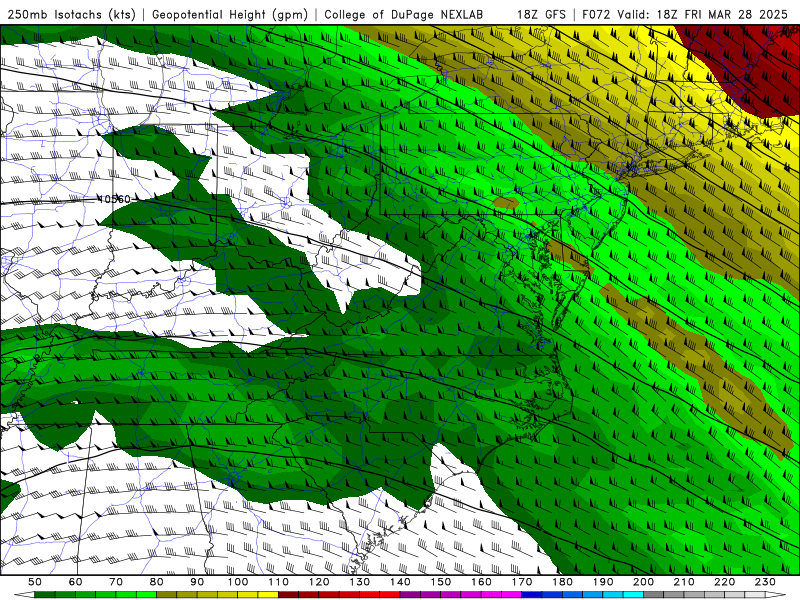Screen dimensions: 800x600
Task: Click the '110' color scale label
Action: point(279,582)
